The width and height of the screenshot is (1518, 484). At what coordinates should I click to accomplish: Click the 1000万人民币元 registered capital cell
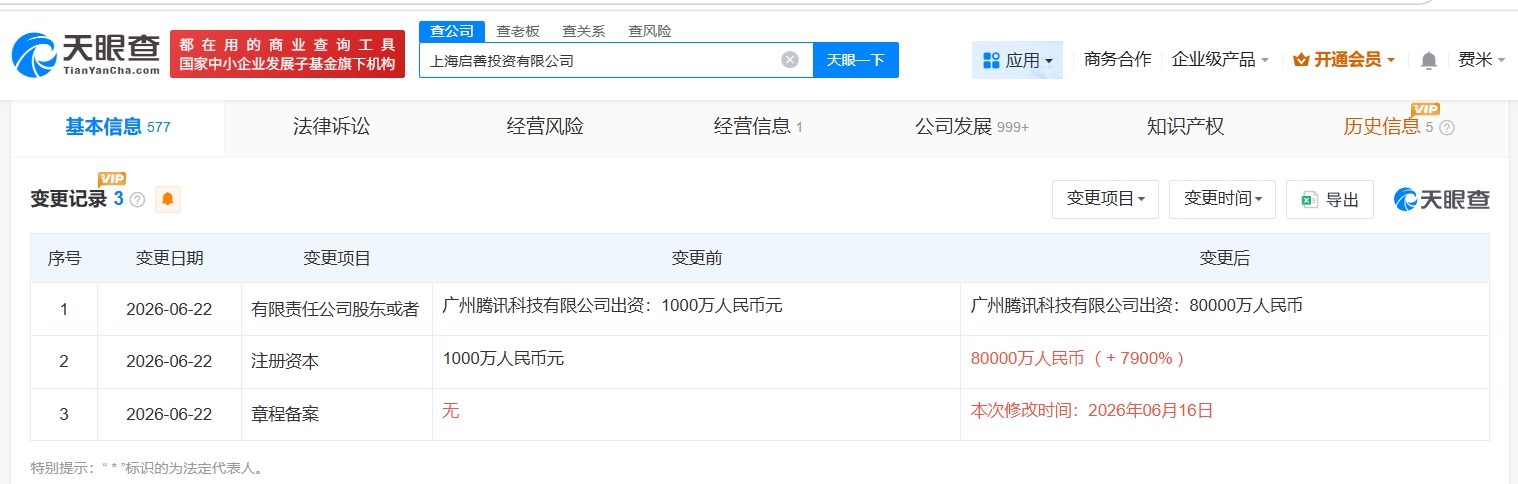click(x=697, y=362)
